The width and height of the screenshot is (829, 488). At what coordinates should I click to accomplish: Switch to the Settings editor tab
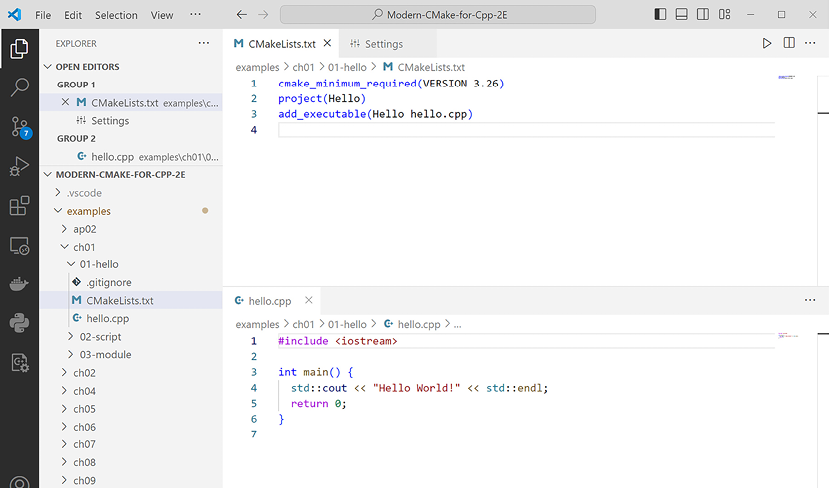pyautogui.click(x=383, y=44)
